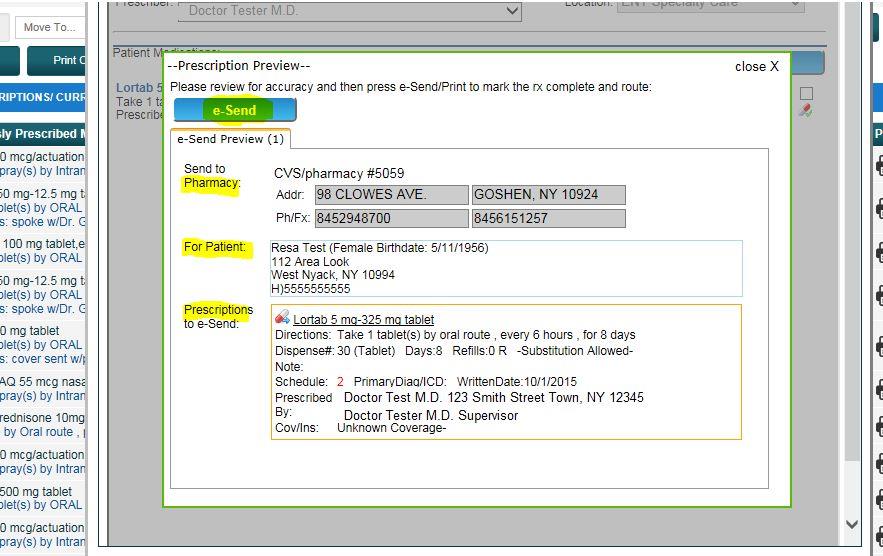Tick the checkbox right of the preview dialog
Image resolution: width=883 pixels, height=556 pixels.
tap(806, 94)
